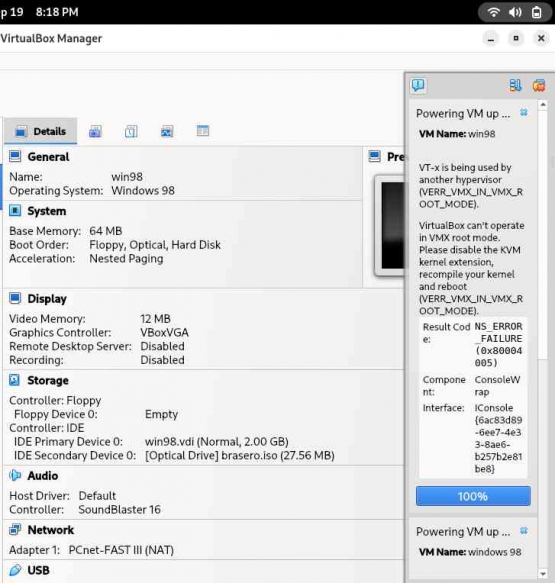Click the VM Name win98 line
This screenshot has width=555, height=583.
pyautogui.click(x=457, y=134)
